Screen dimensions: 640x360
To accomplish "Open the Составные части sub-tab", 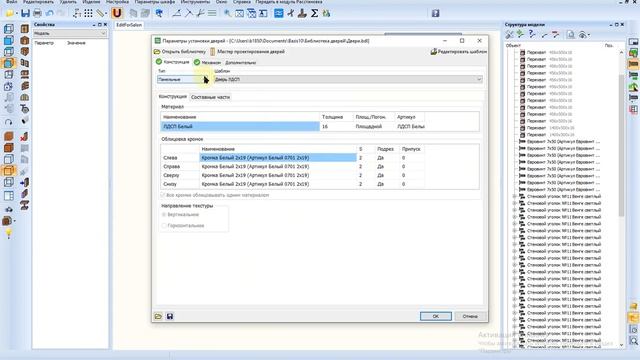I will coord(210,97).
